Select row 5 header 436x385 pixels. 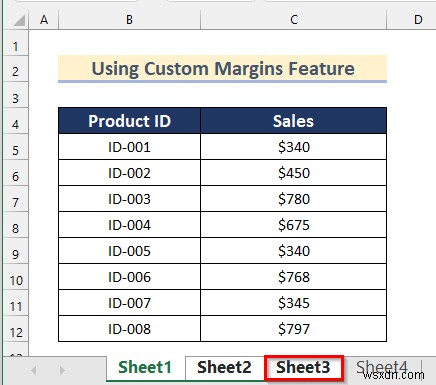[x=15, y=147]
